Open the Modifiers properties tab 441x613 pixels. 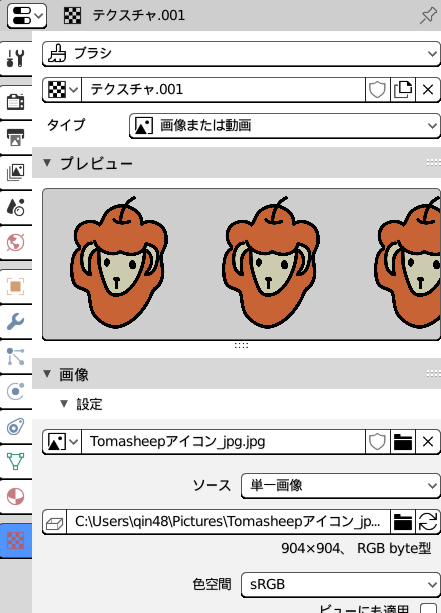(x=16, y=322)
